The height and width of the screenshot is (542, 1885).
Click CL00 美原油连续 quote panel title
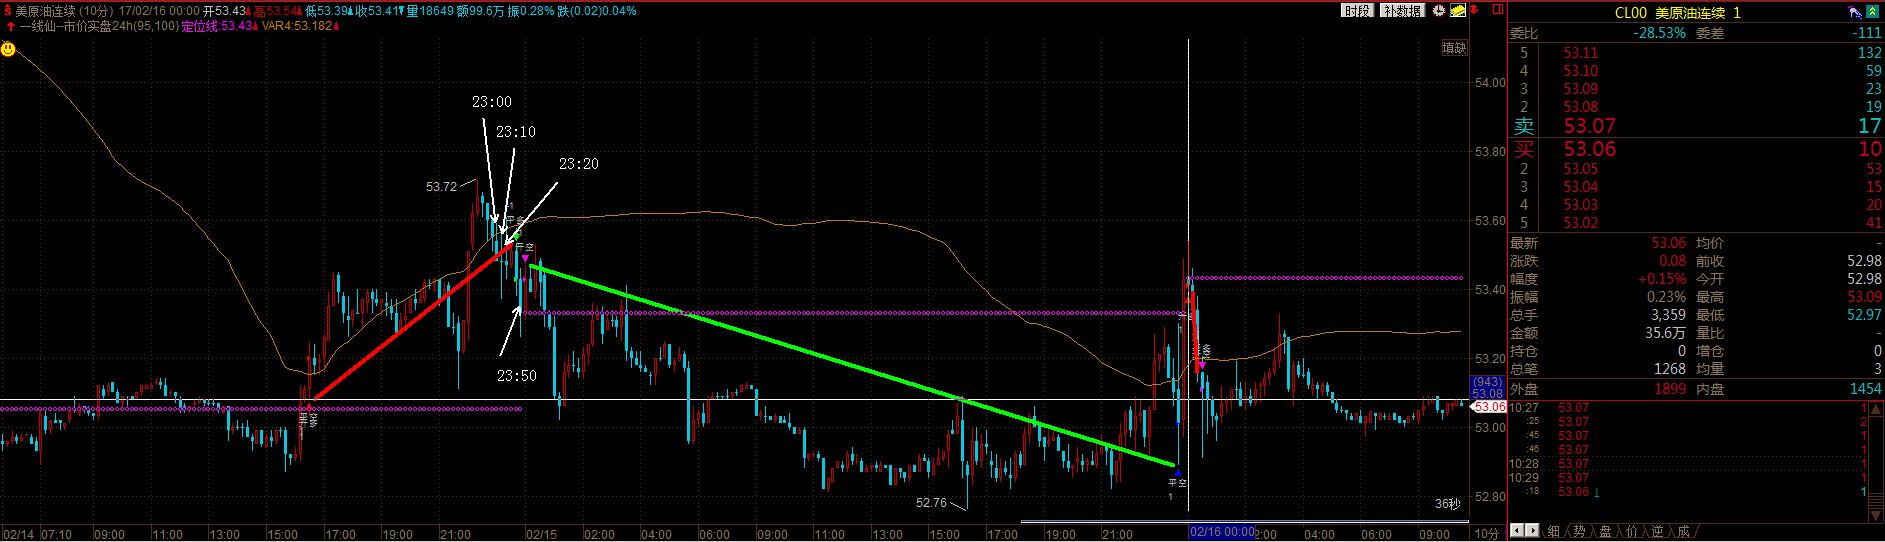coord(1678,12)
